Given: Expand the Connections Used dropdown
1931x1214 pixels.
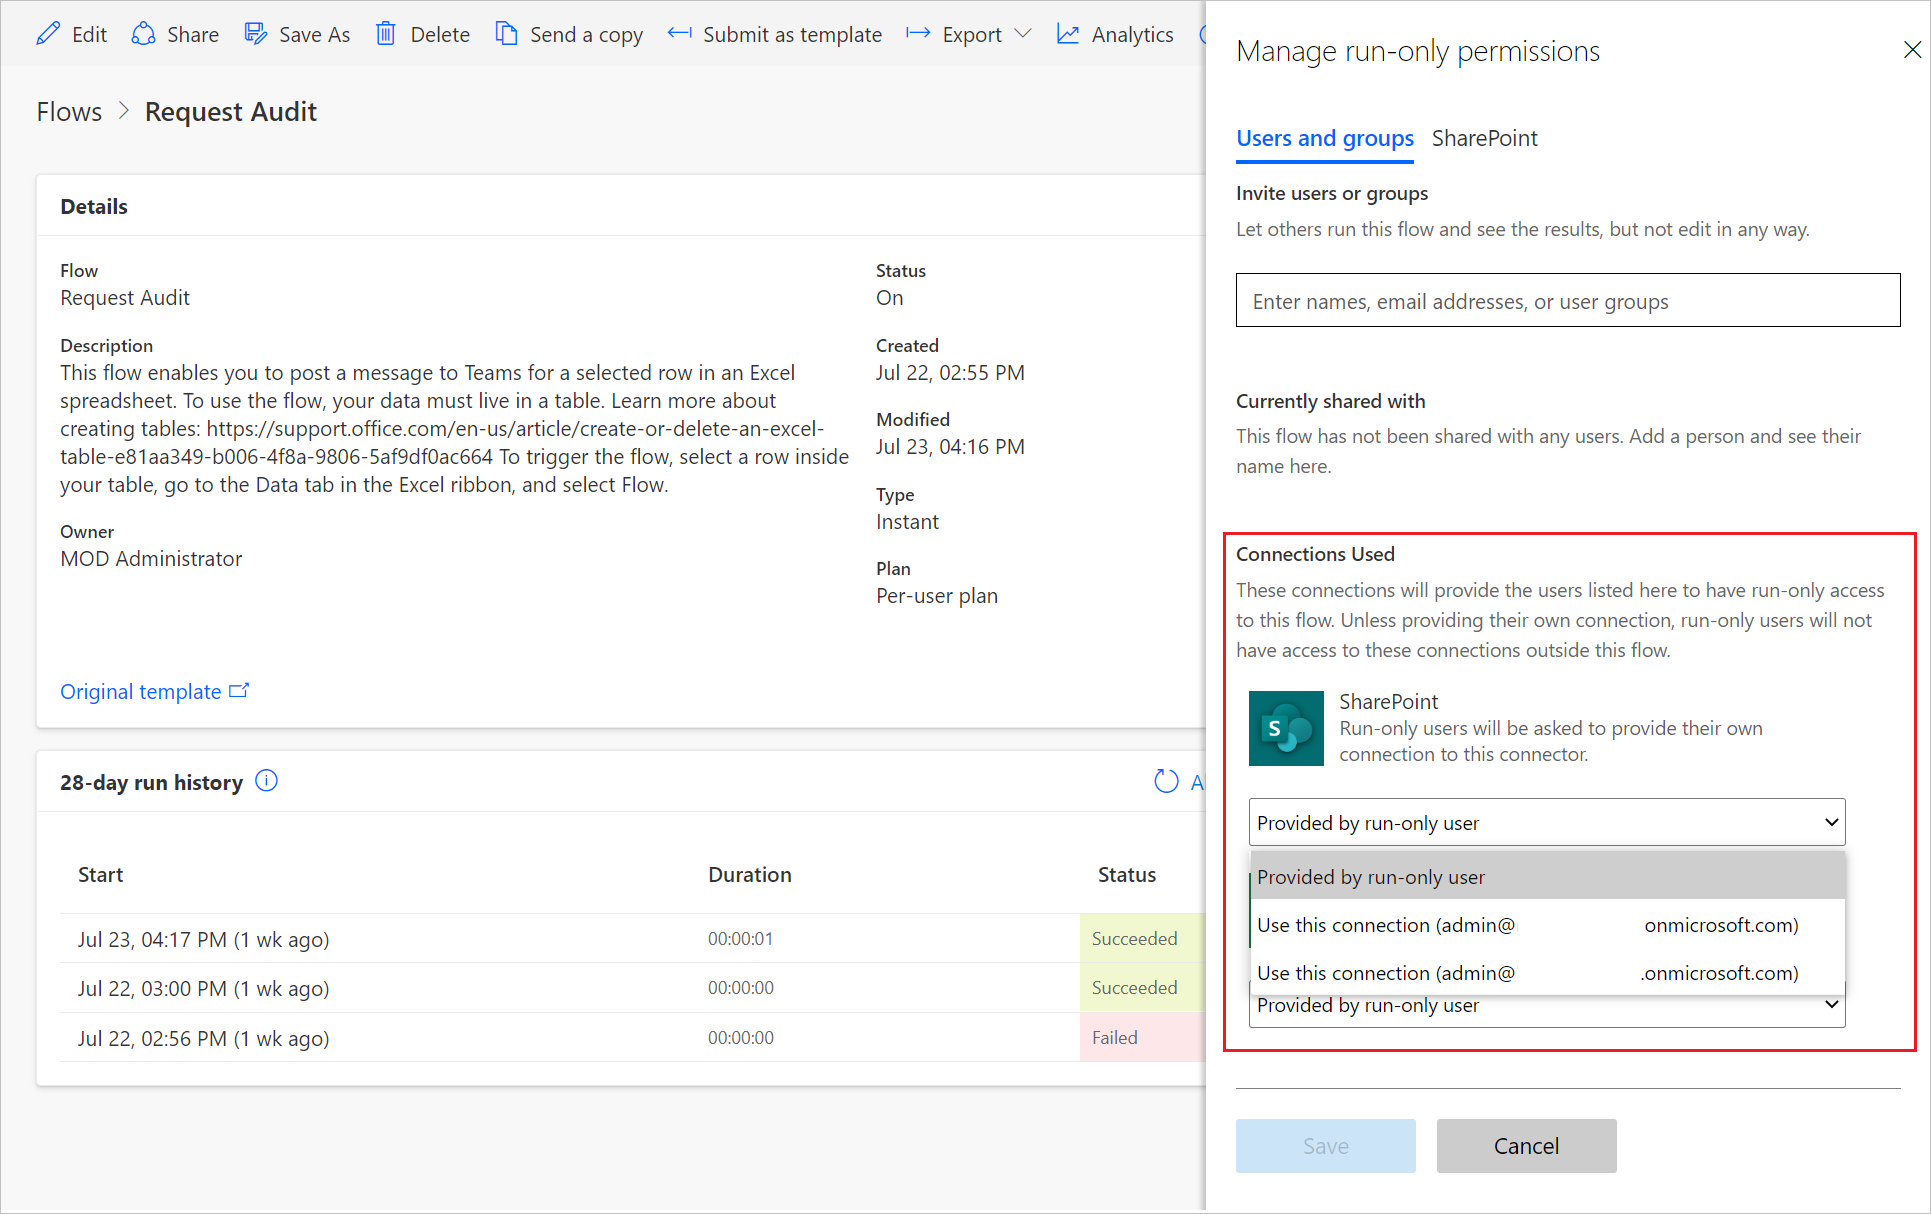Looking at the screenshot, I should click(x=1544, y=822).
